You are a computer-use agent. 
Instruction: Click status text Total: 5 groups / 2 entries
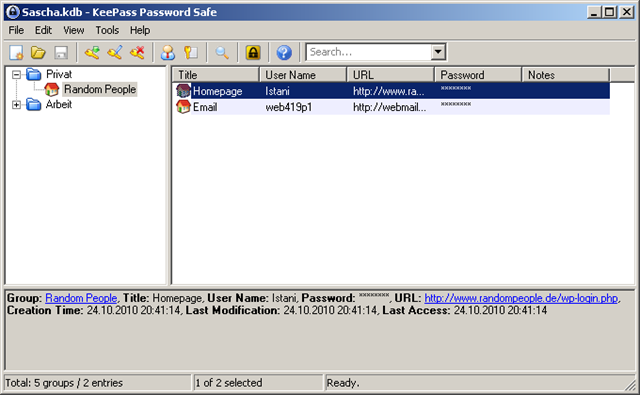click(x=64, y=383)
